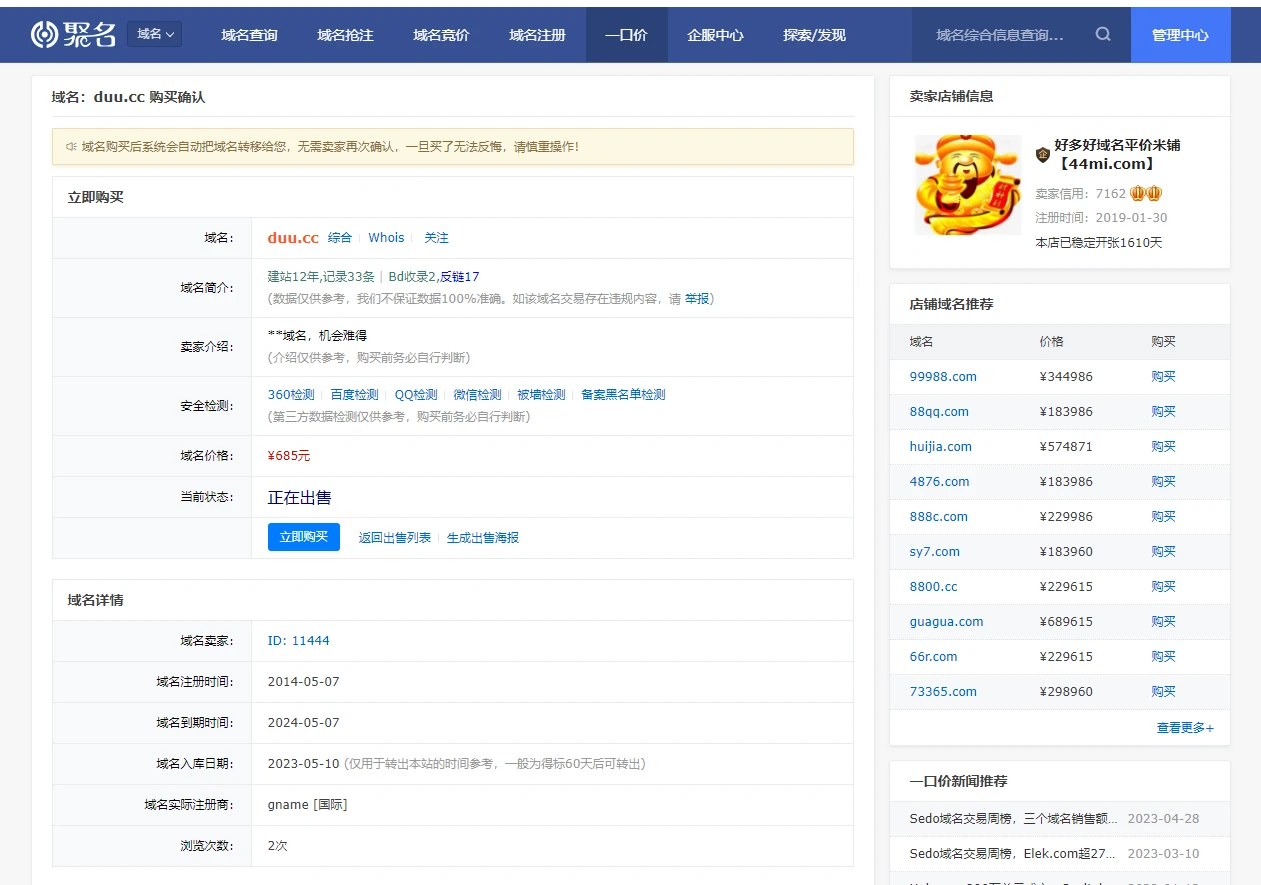Open the 域名查询 menu
This screenshot has height=885, width=1261.
249,35
